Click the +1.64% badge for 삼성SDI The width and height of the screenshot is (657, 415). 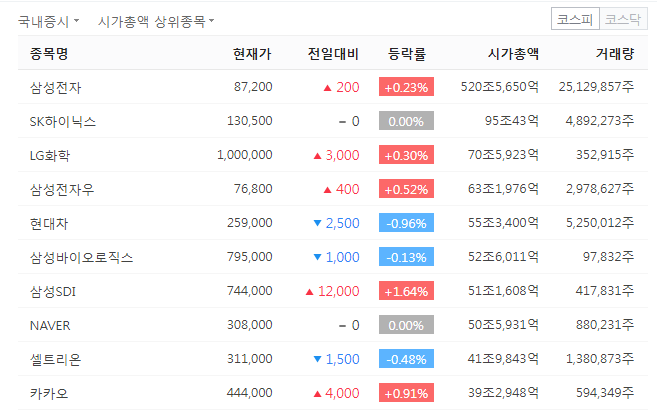pos(406,290)
